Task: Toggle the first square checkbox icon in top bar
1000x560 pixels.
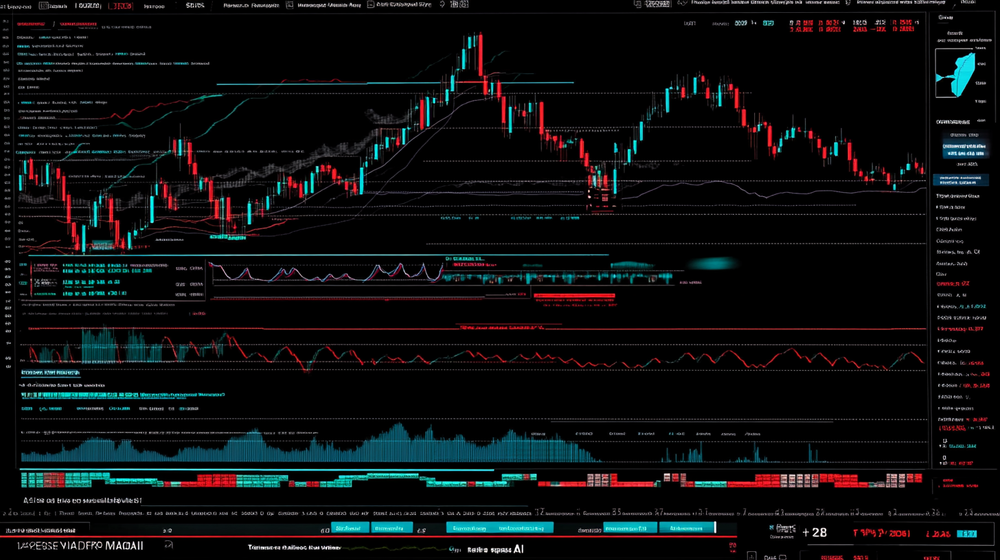Action: click(x=289, y=5)
